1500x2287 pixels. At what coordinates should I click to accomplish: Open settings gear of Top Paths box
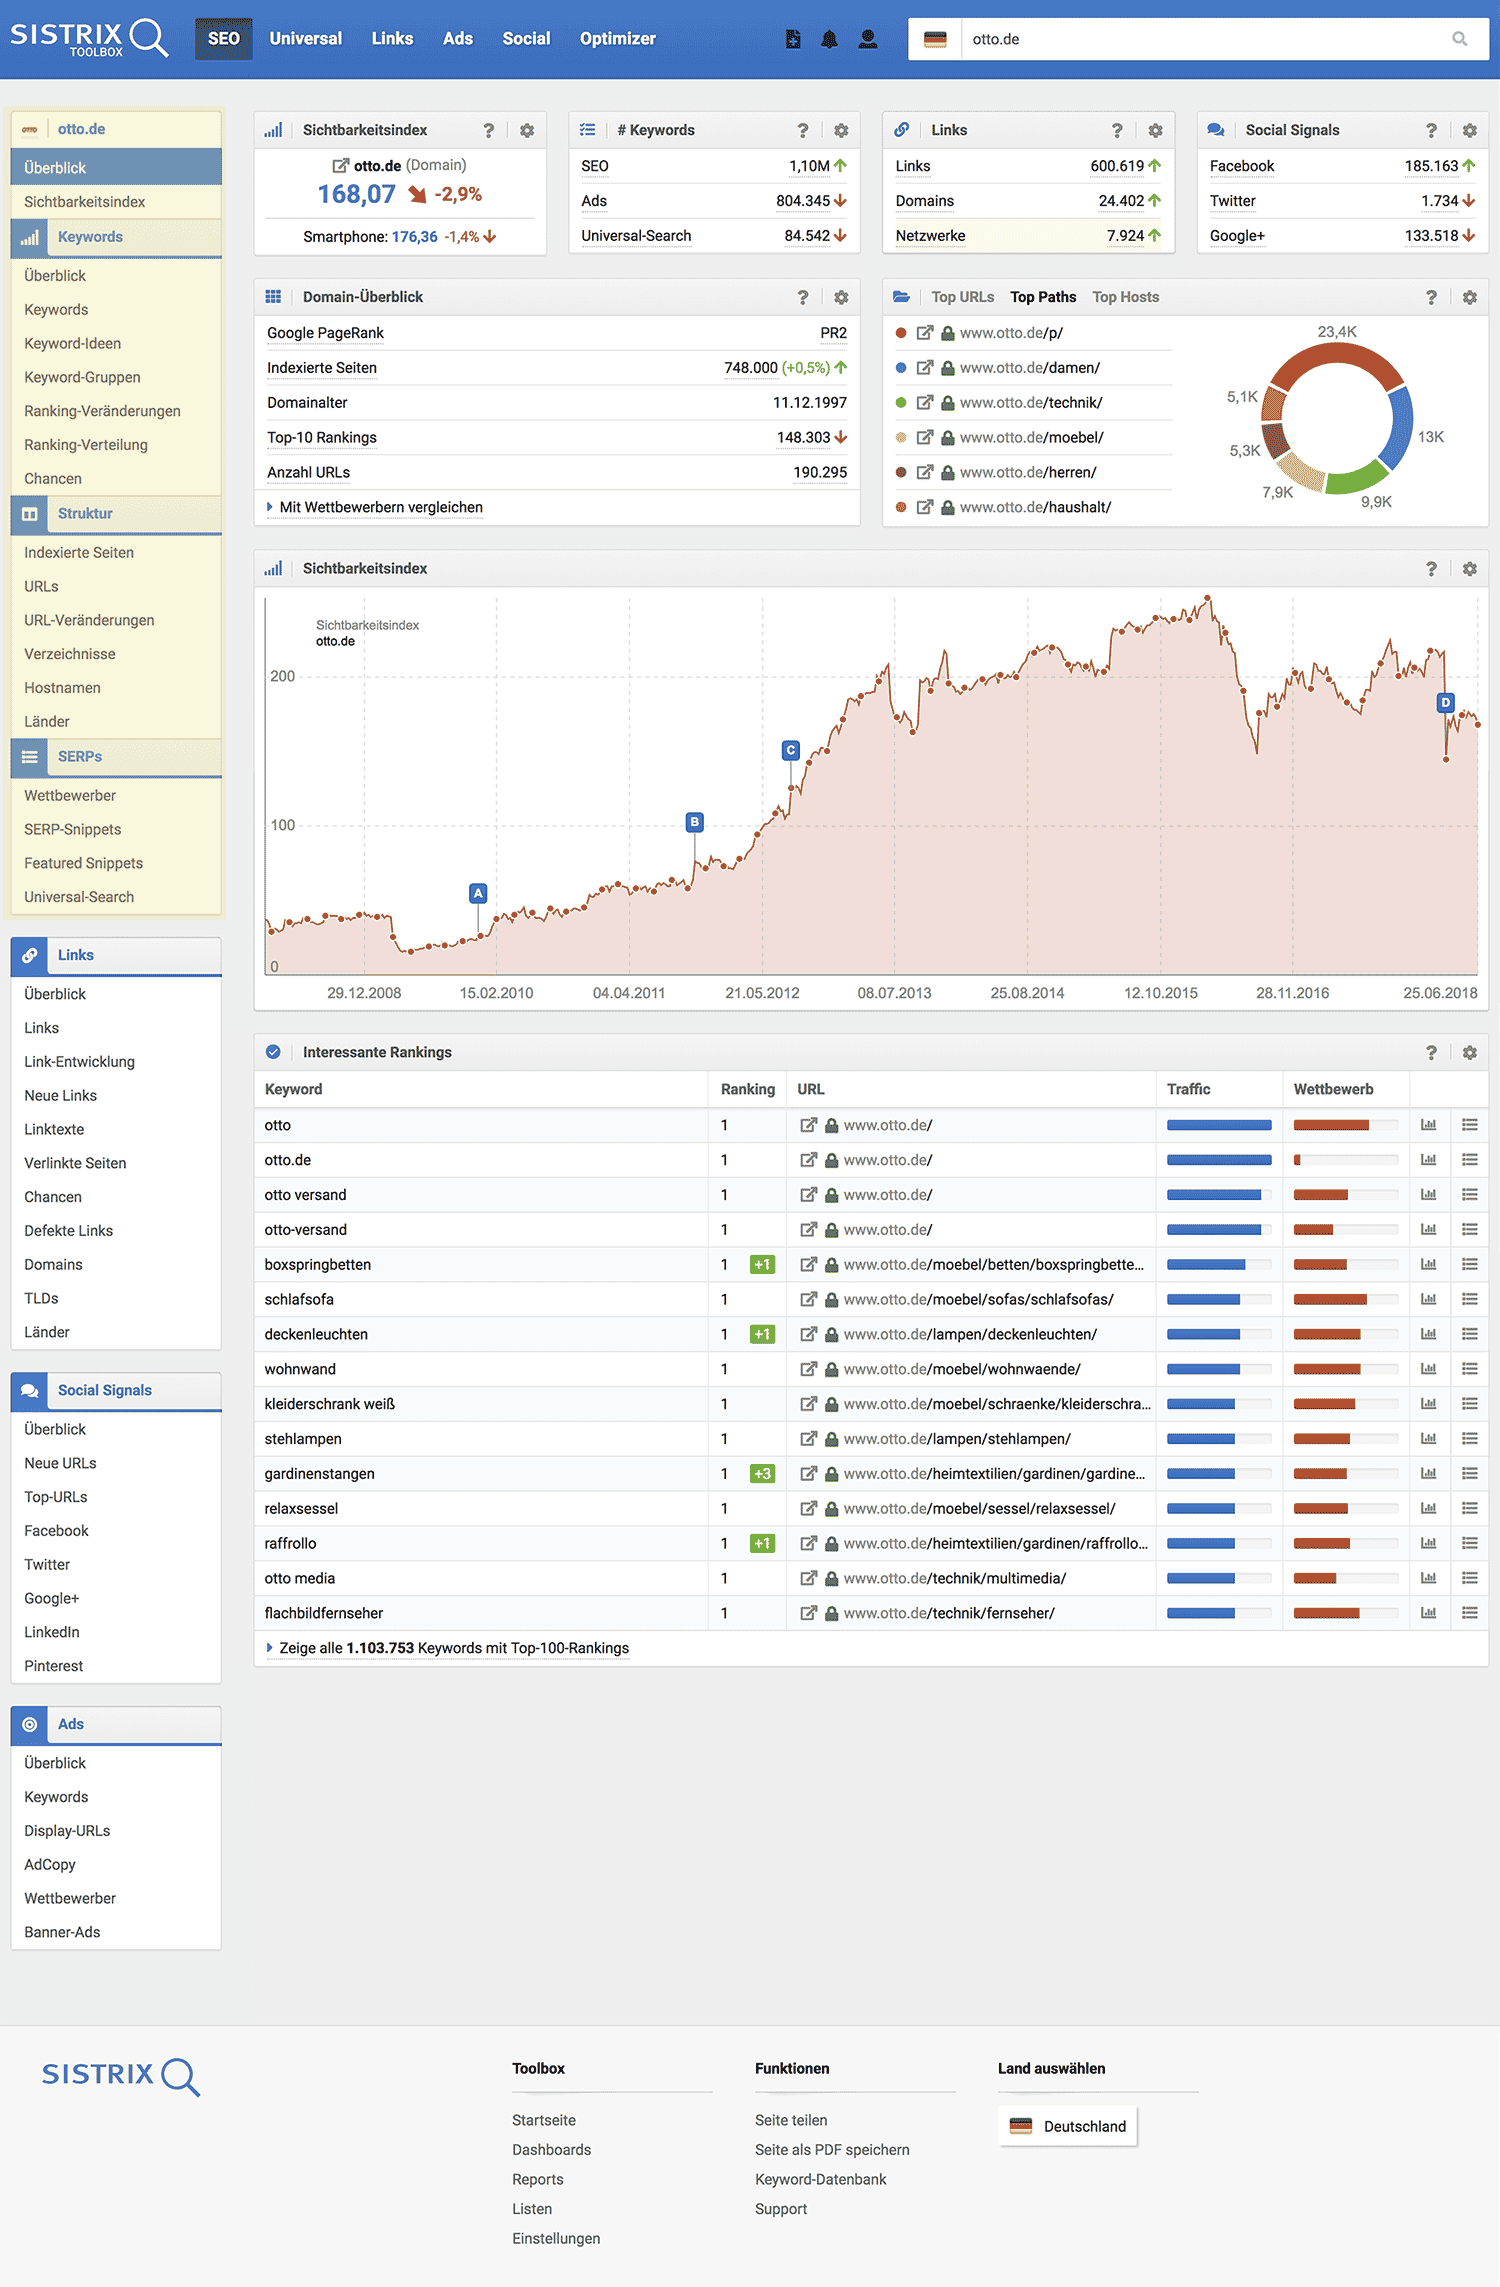pos(1469,297)
